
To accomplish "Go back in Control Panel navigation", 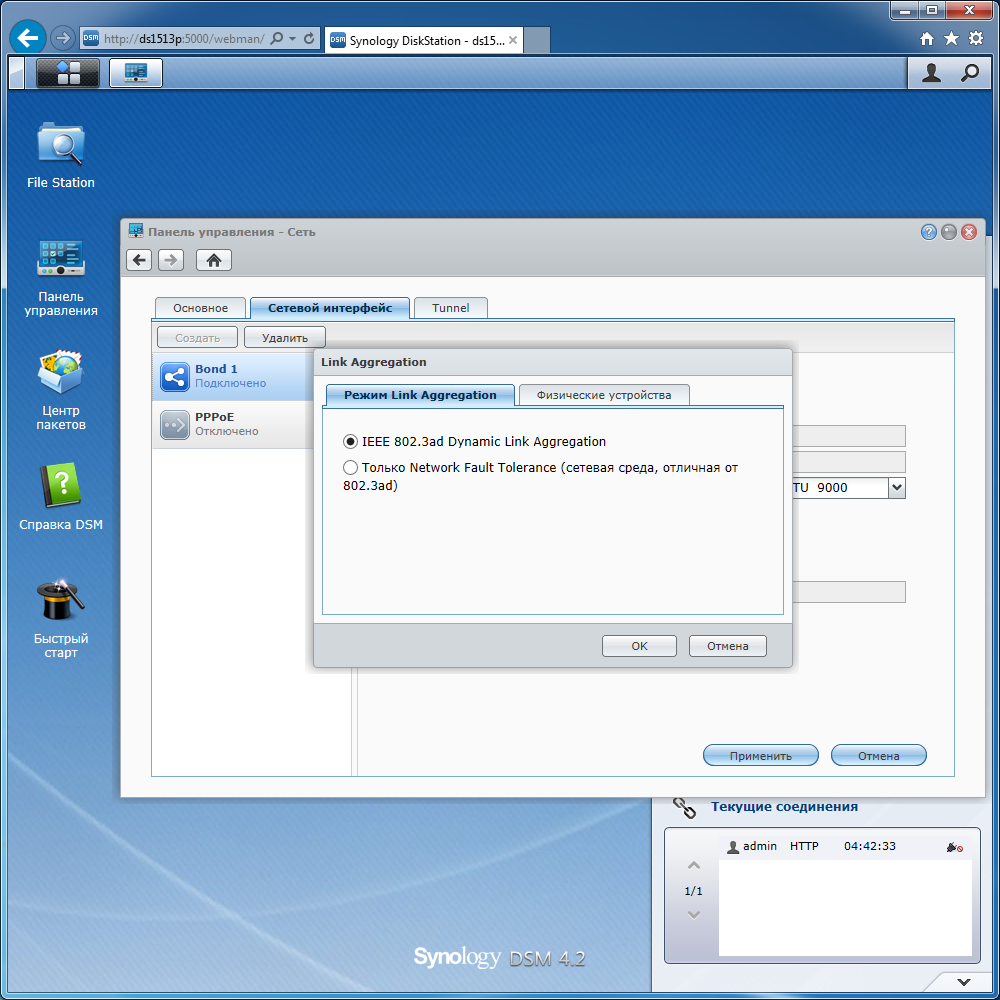I will click(139, 260).
